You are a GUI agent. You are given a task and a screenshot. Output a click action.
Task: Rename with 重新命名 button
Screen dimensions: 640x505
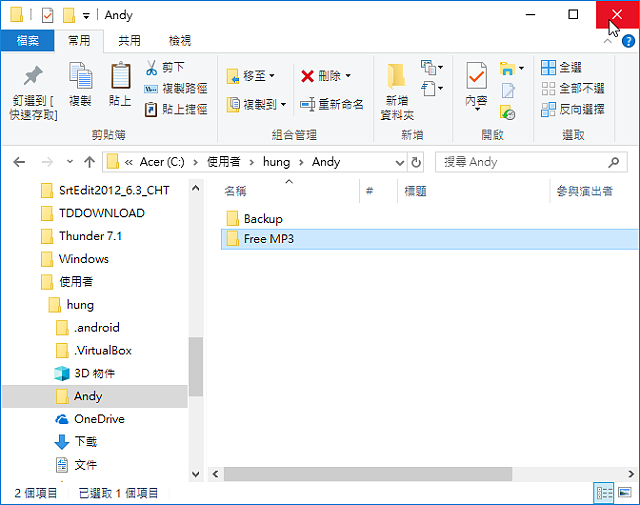point(331,105)
